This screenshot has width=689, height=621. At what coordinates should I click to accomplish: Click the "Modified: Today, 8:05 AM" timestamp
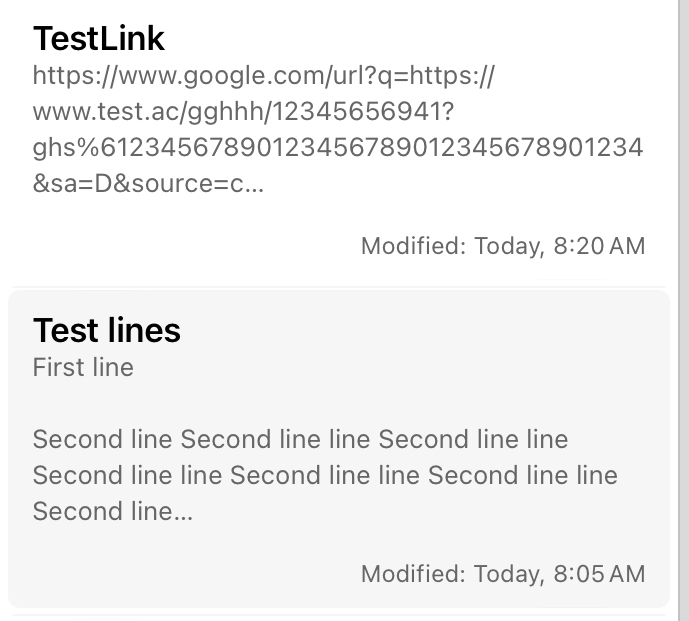click(503, 574)
